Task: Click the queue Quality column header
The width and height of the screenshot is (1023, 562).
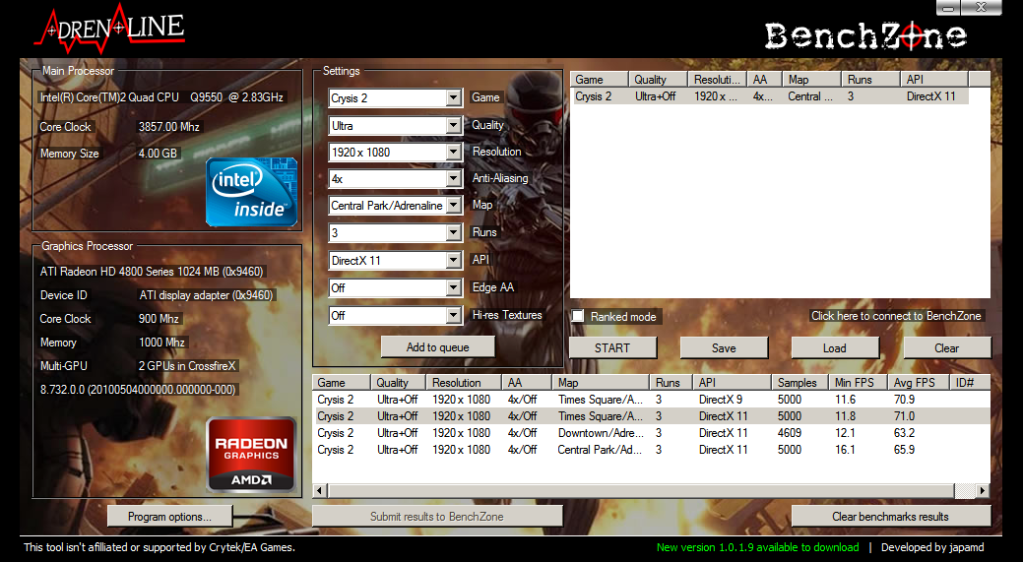Action: 658,80
